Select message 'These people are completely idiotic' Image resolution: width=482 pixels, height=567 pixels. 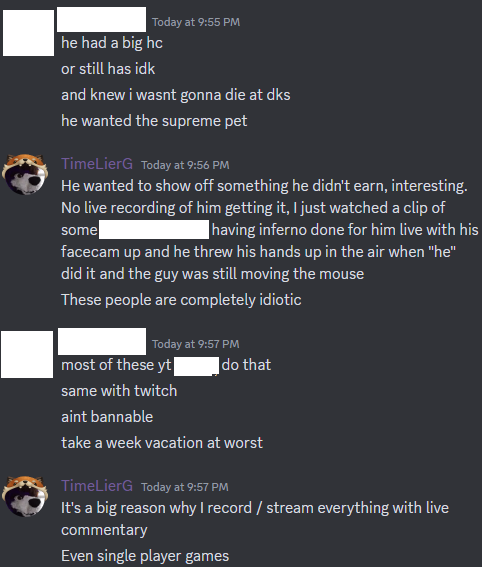[x=181, y=300]
